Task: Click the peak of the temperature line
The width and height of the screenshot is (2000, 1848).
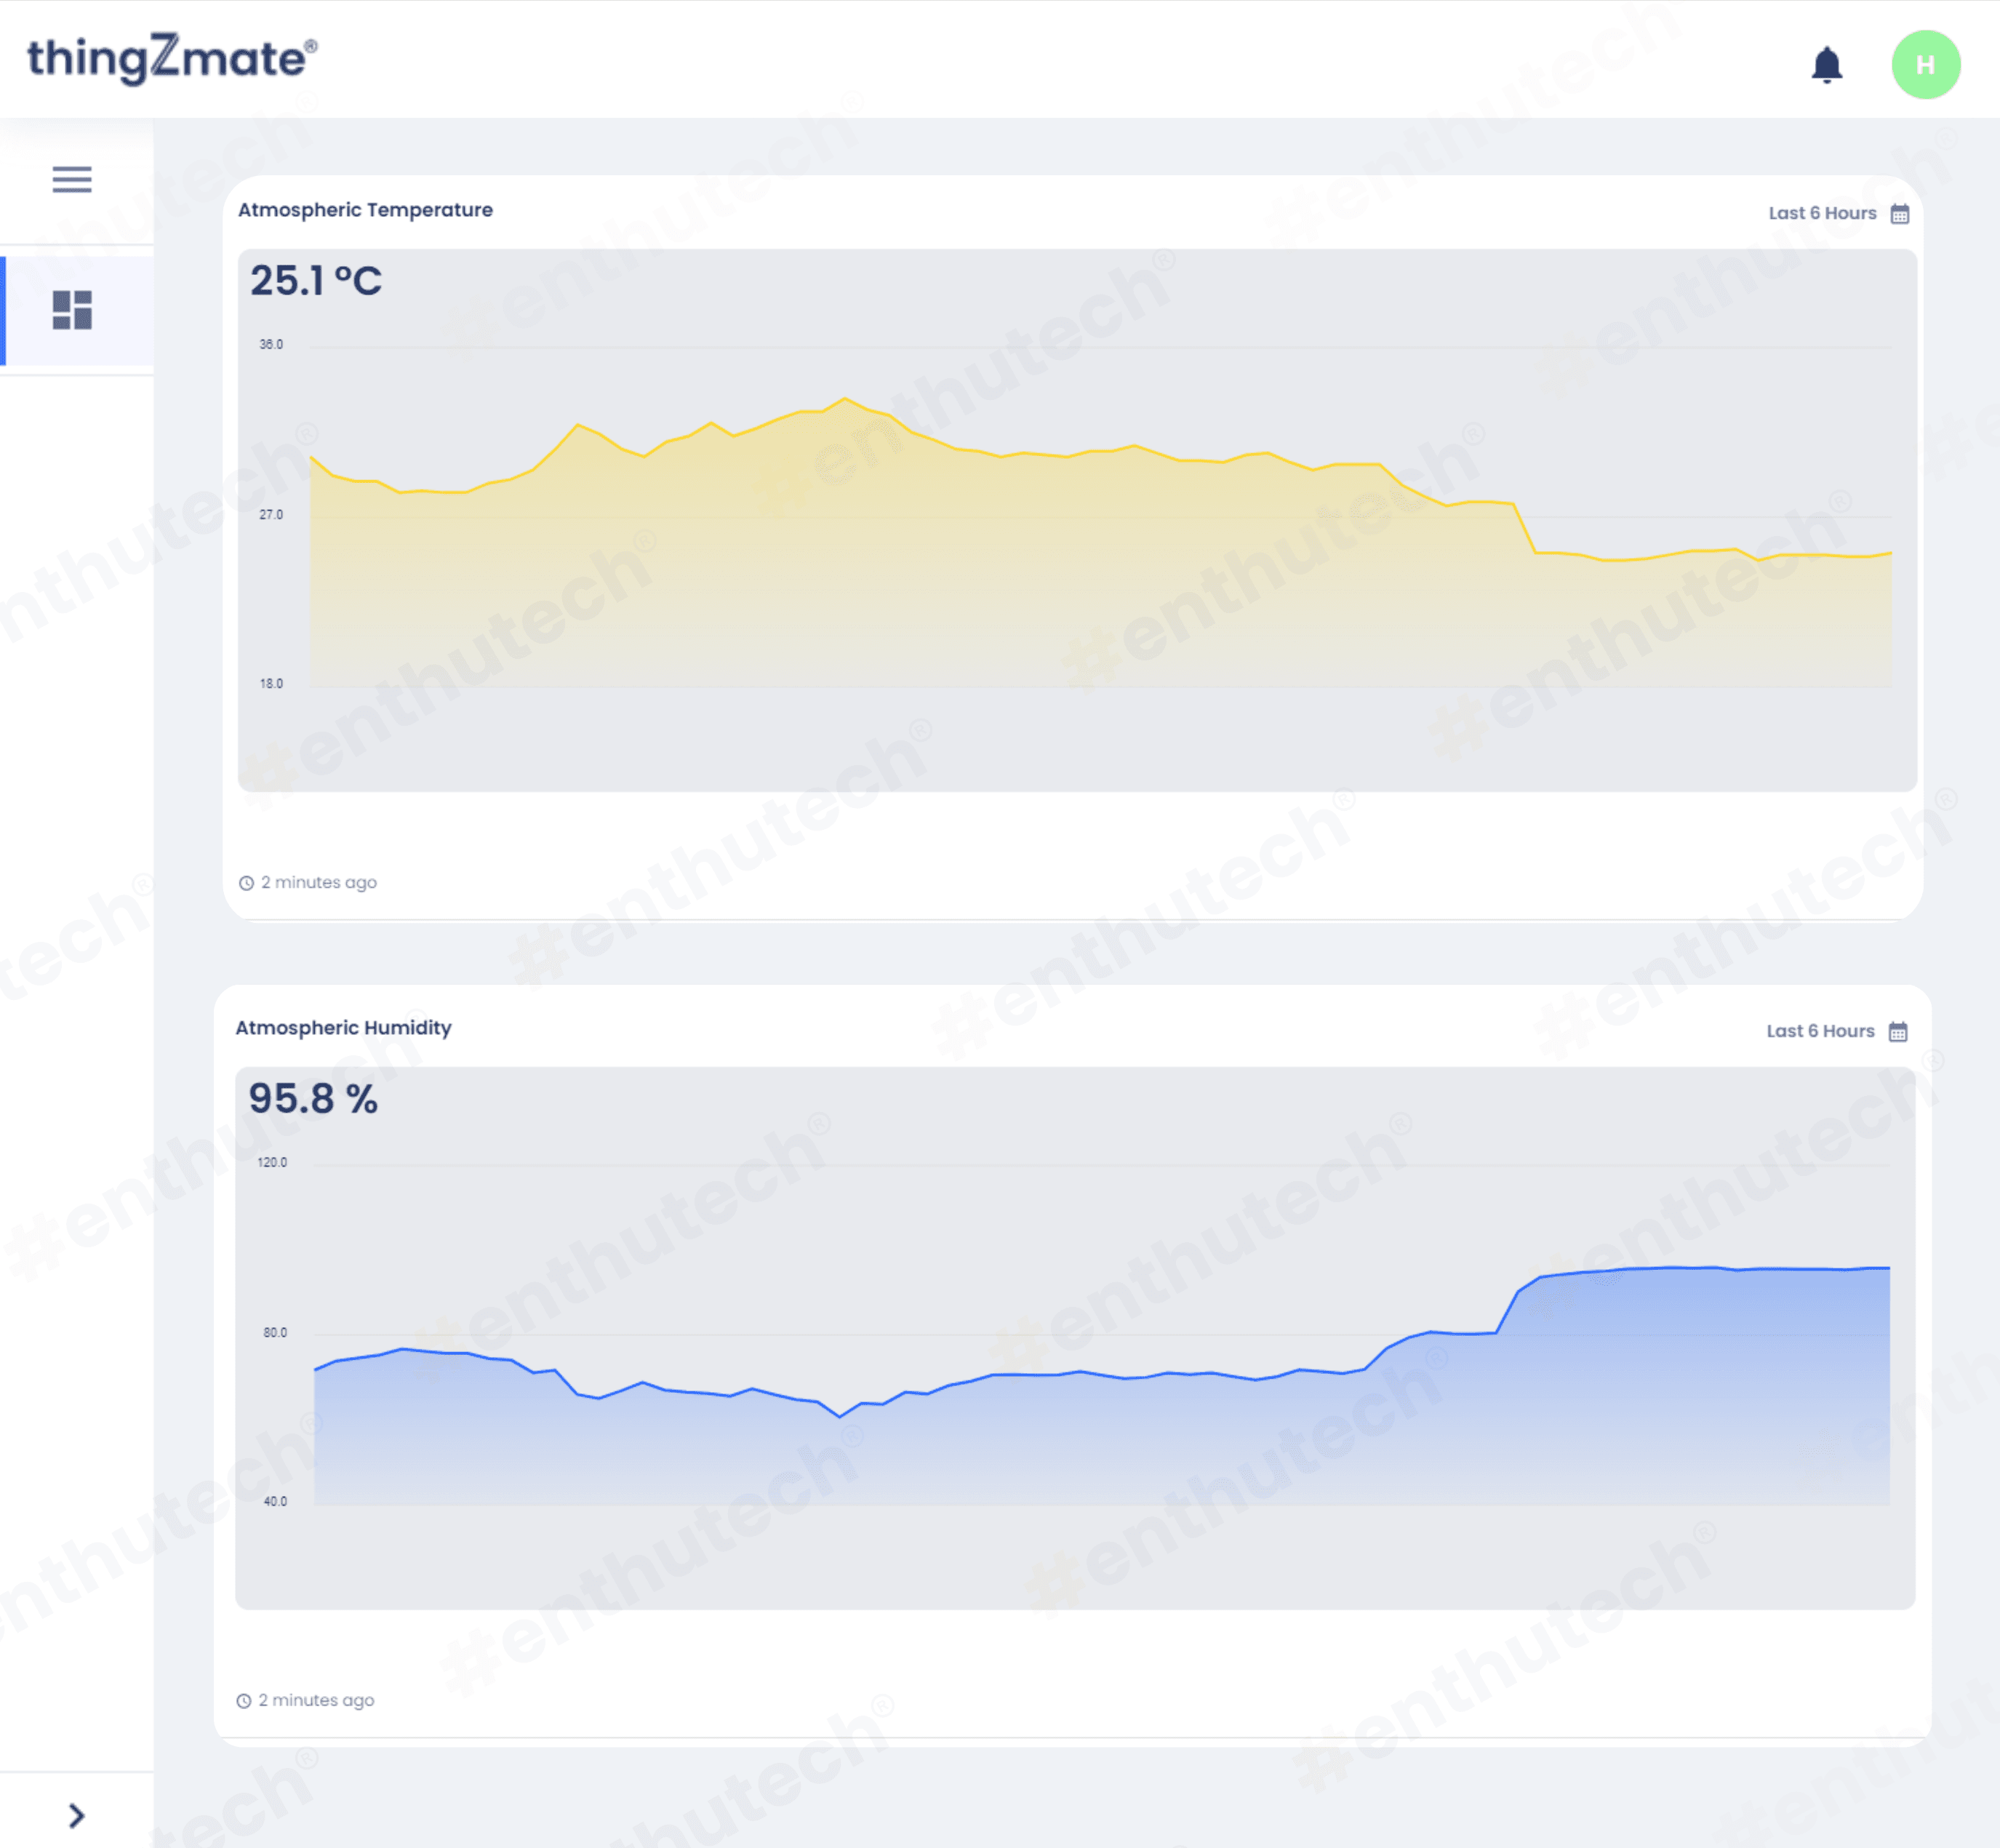Action: 845,399
